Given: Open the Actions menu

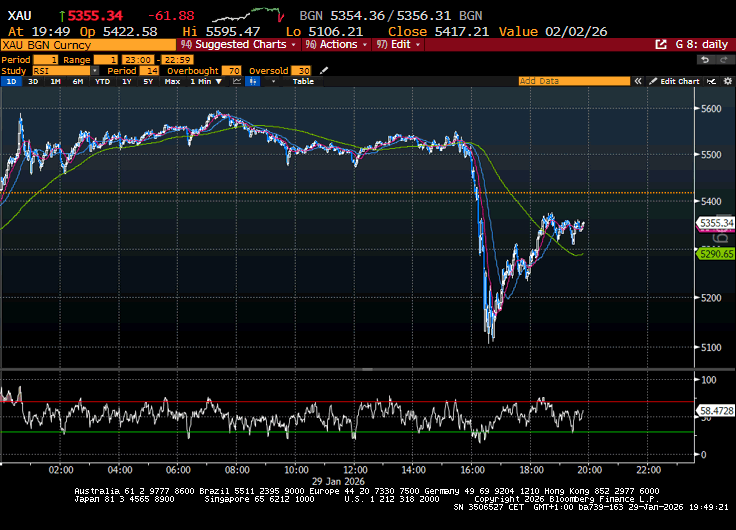Looking at the screenshot, I should [x=338, y=45].
